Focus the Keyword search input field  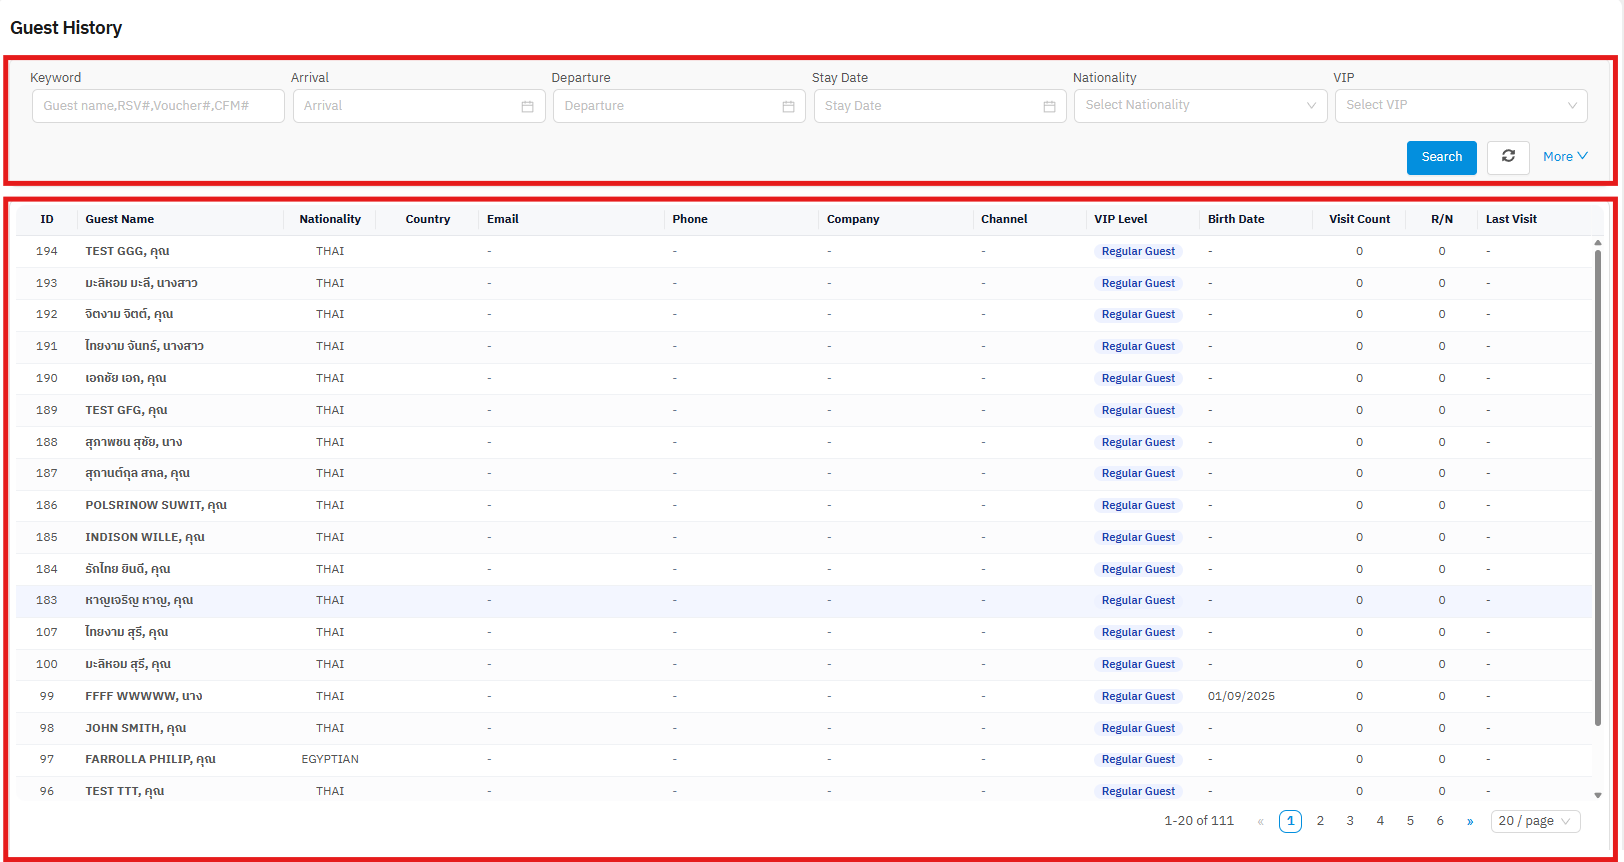(x=158, y=106)
